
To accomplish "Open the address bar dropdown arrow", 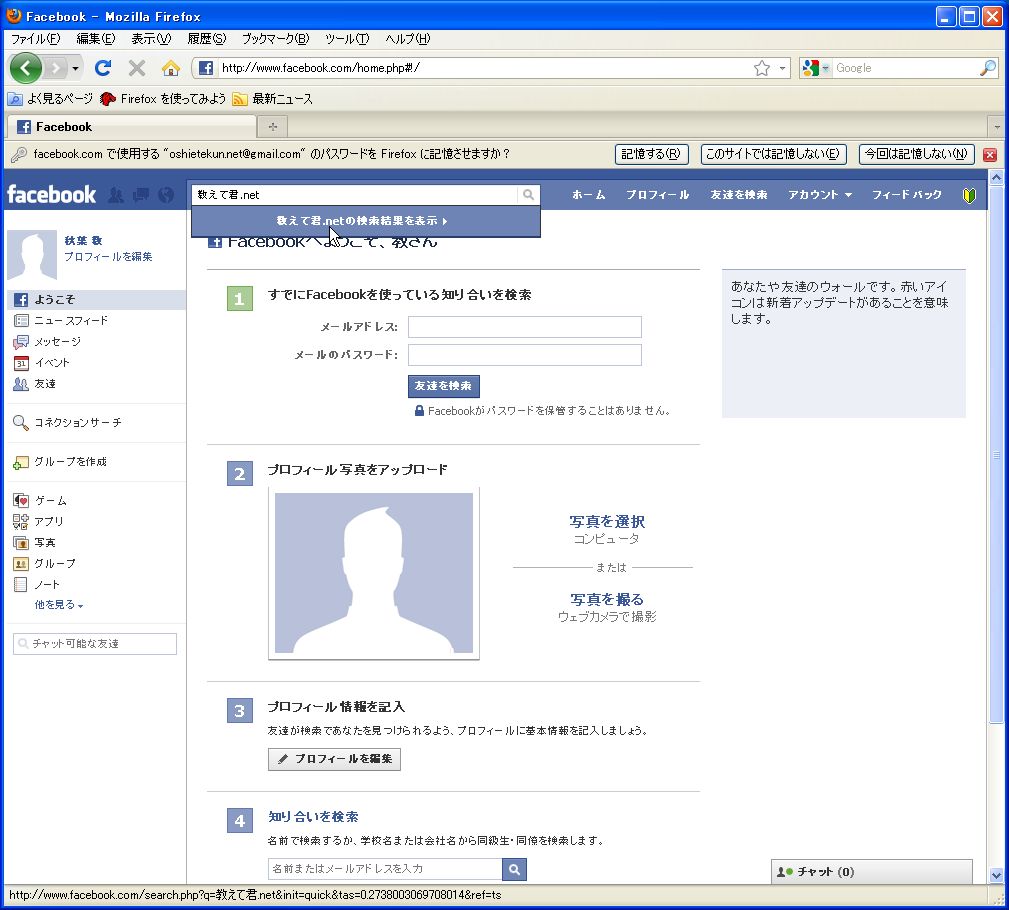I will (782, 68).
